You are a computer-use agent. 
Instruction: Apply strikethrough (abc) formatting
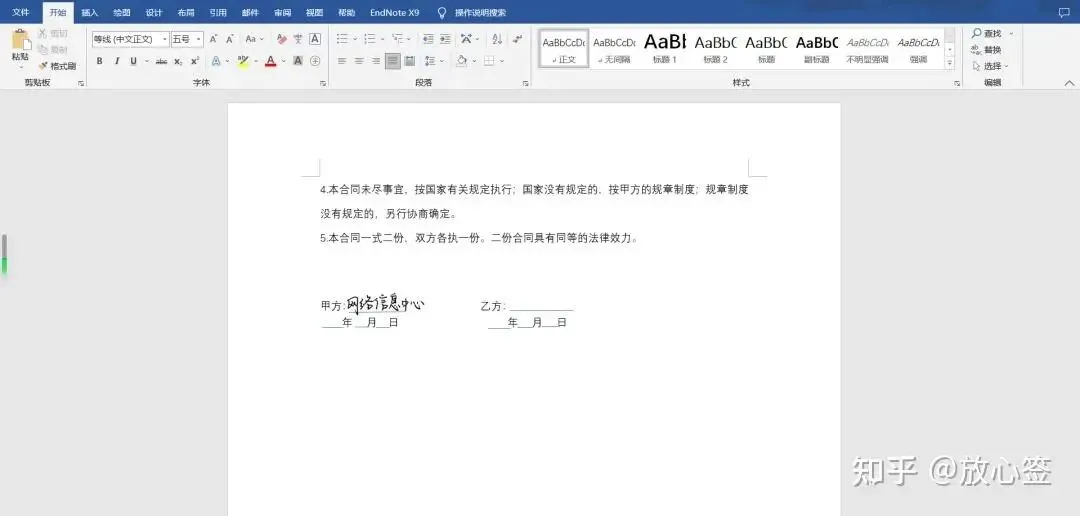[x=161, y=61]
